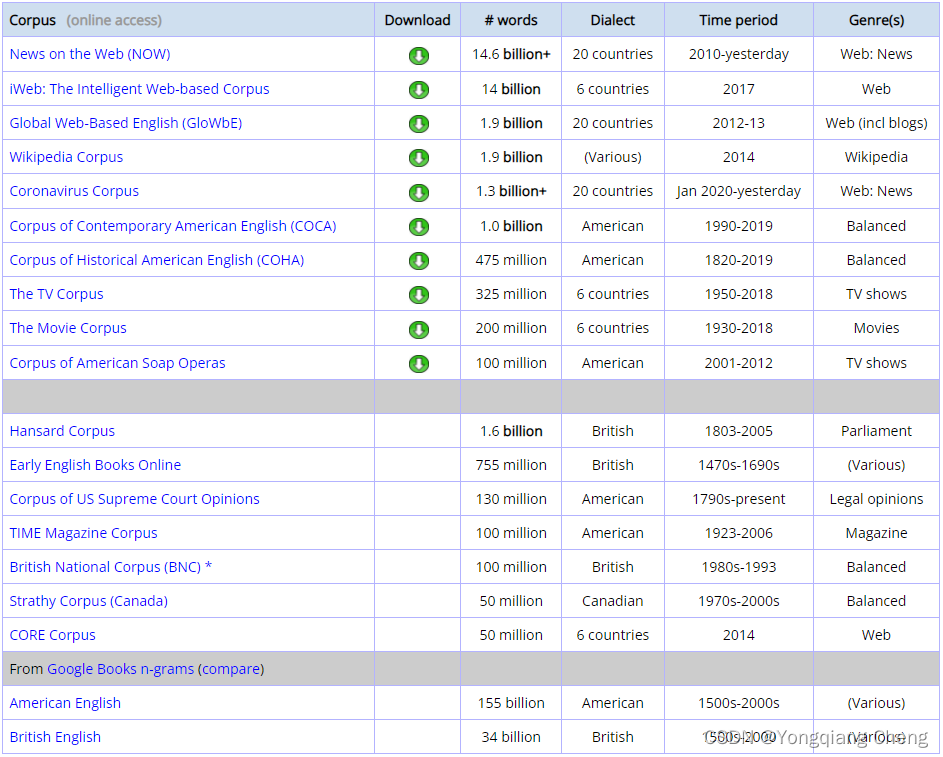Open Early English Books Online link
This screenshot has width=943, height=757.
[x=95, y=465]
